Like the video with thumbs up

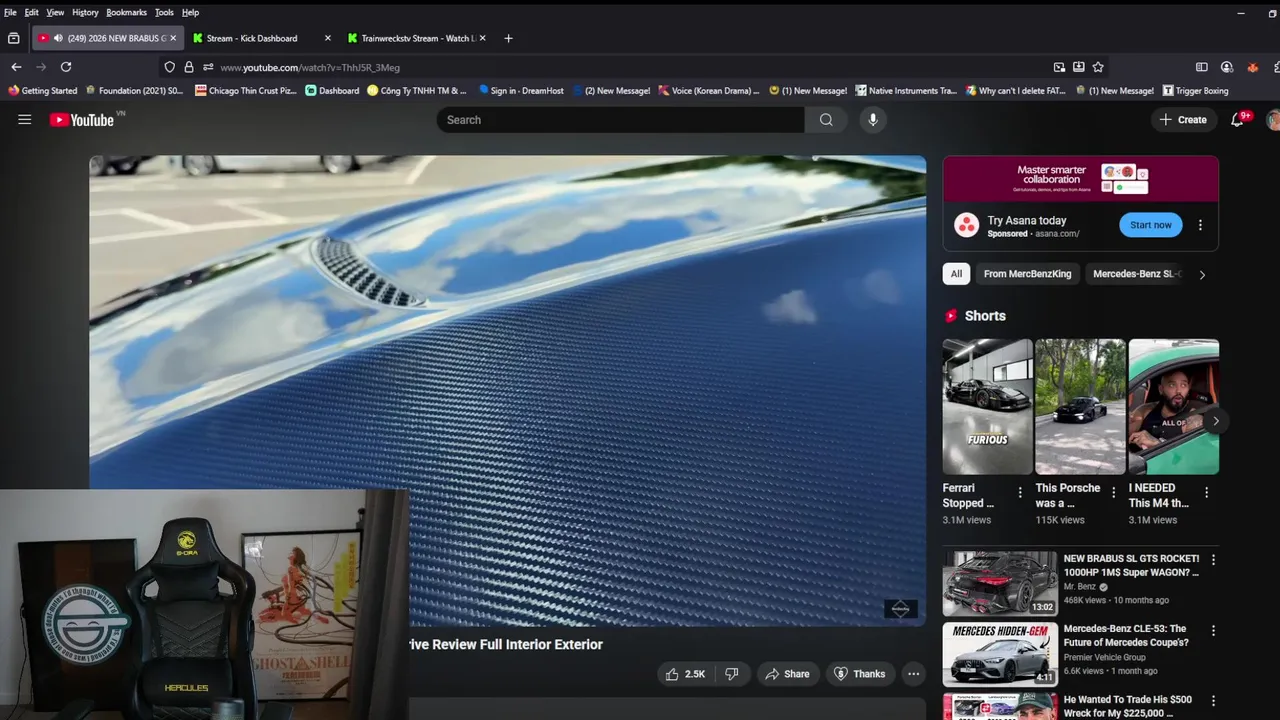point(685,674)
